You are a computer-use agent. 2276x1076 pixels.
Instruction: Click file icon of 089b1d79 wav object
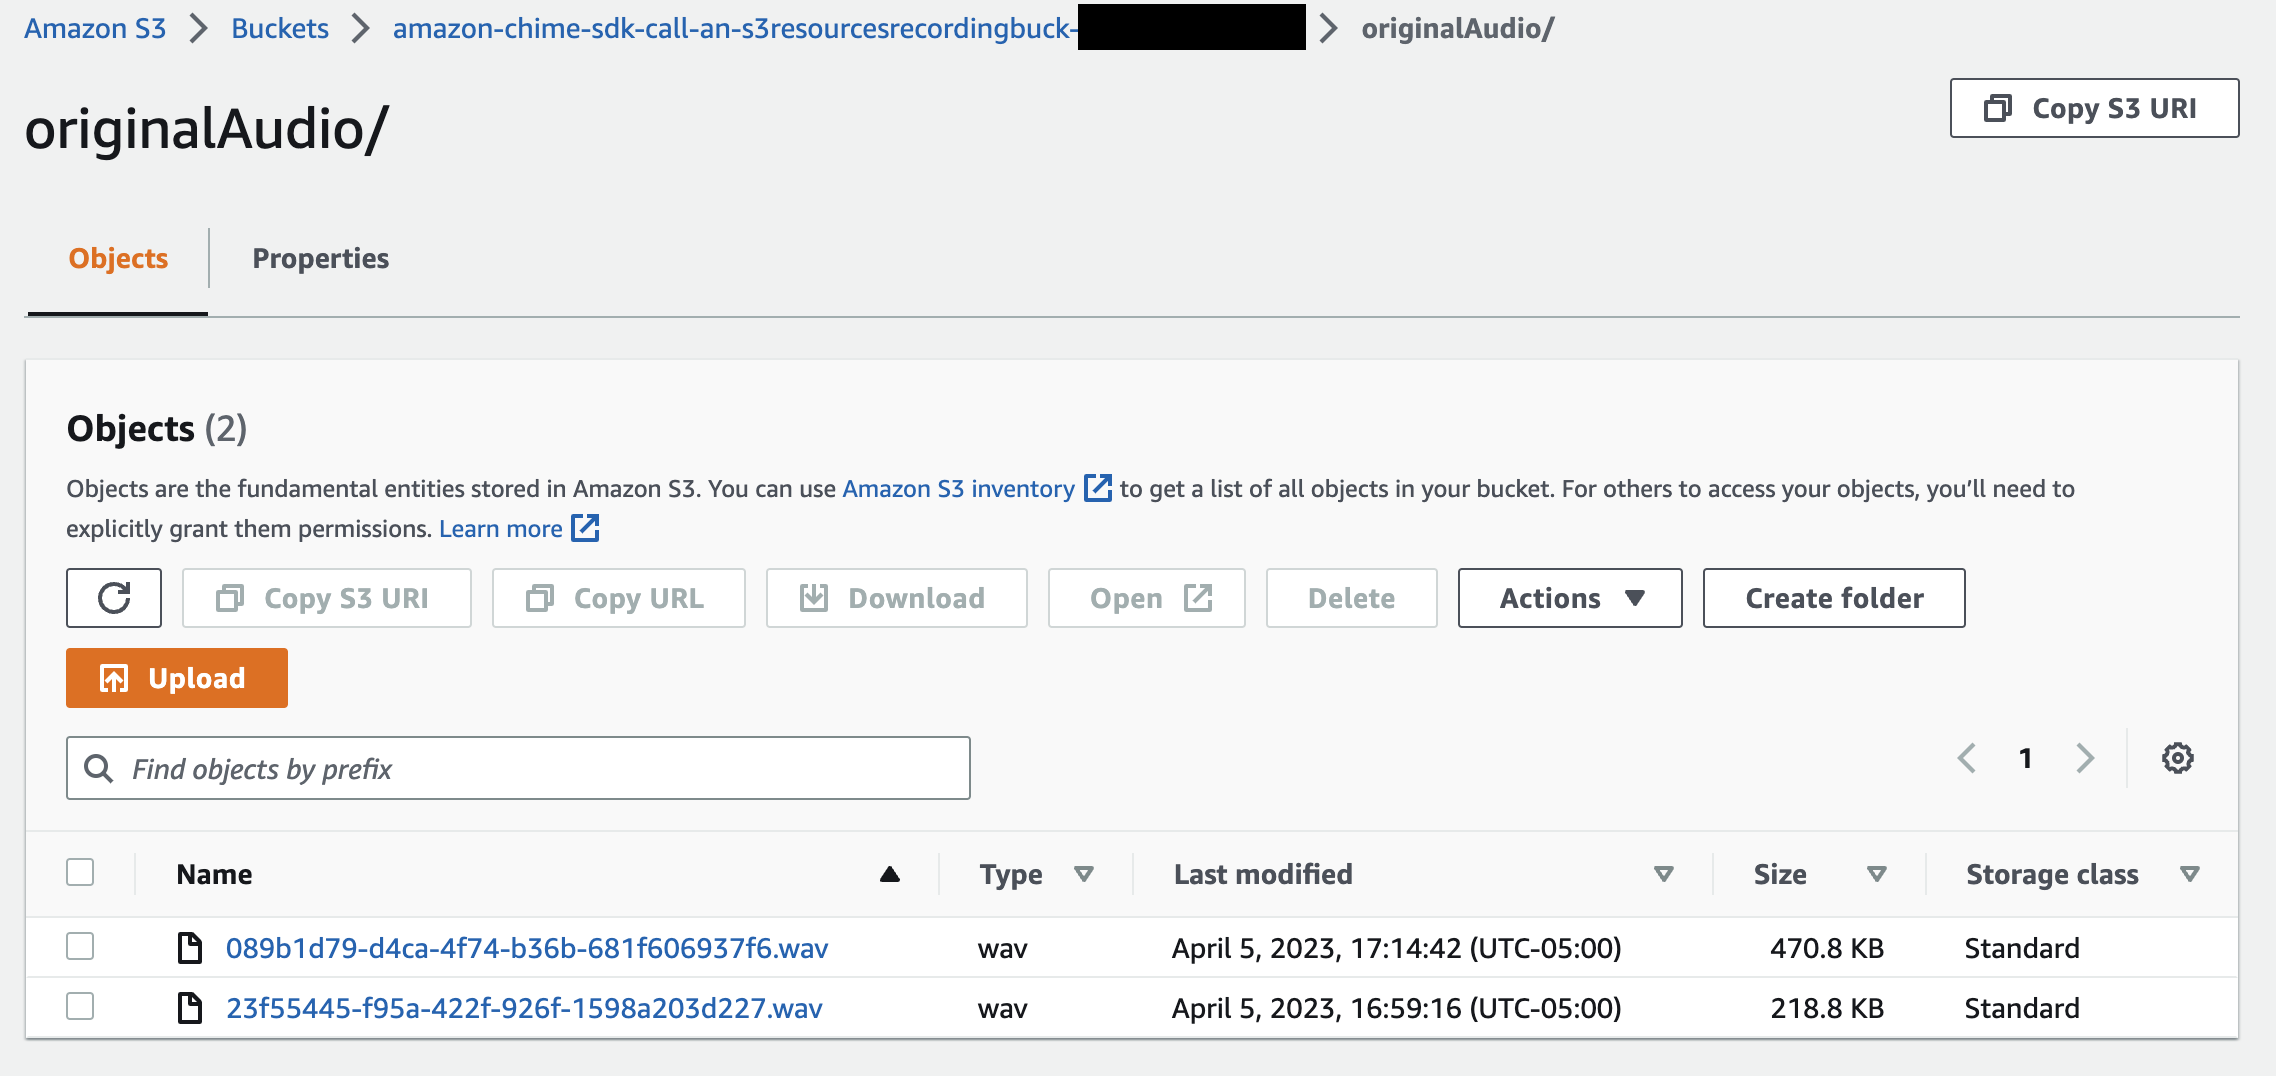click(190, 947)
